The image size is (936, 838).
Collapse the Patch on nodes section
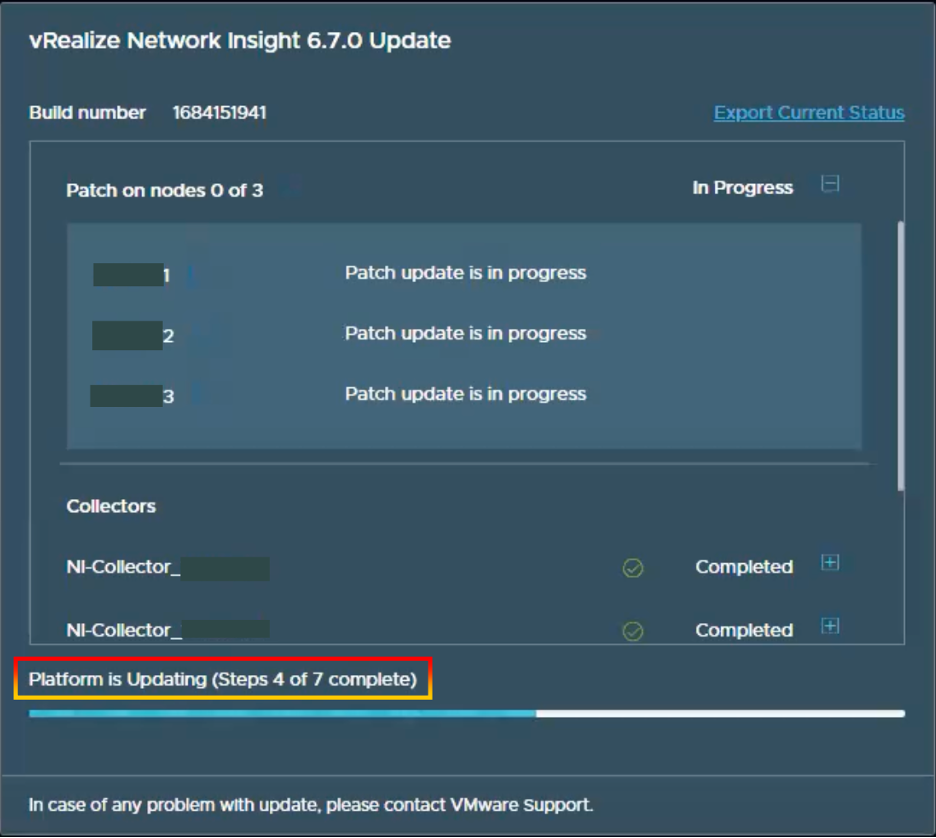point(830,183)
